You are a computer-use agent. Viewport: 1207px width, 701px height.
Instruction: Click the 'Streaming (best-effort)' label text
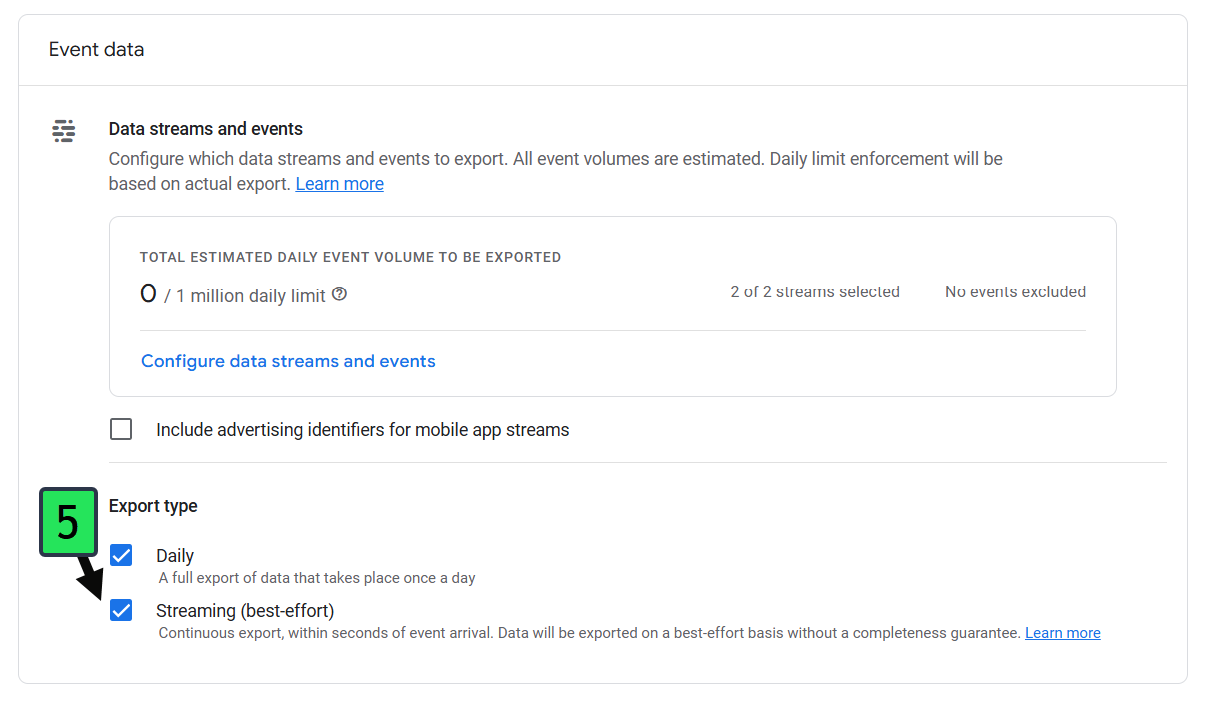pyautogui.click(x=245, y=610)
